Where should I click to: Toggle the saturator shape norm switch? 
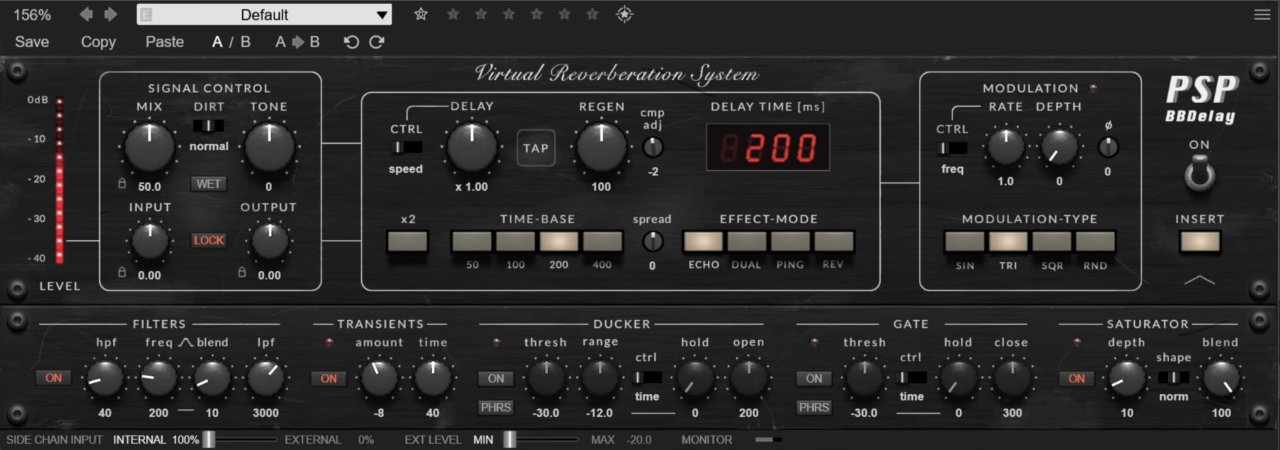(1174, 377)
